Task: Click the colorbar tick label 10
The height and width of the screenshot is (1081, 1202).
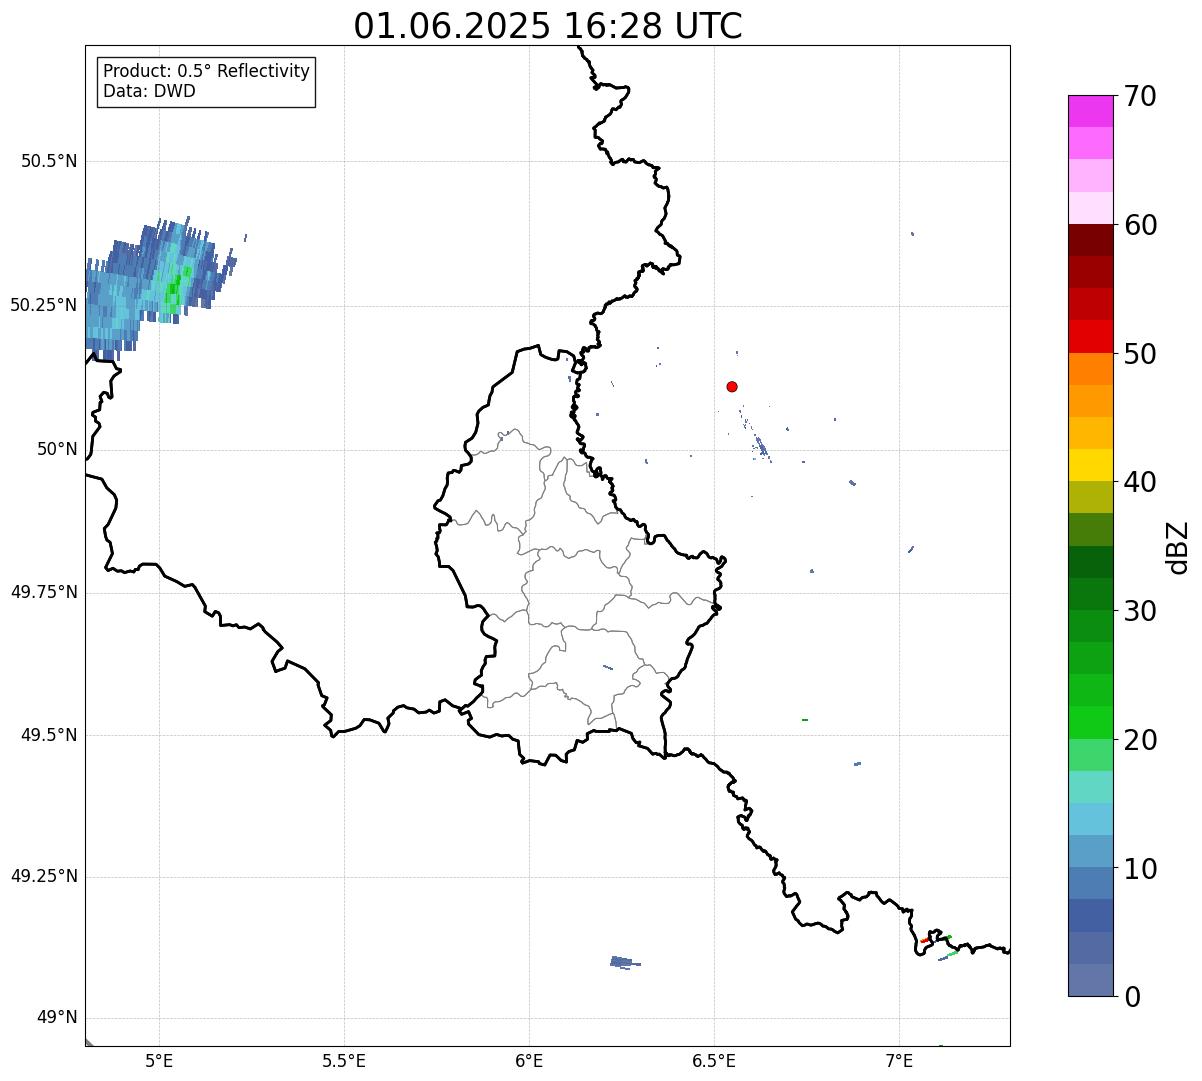Action: point(1140,869)
